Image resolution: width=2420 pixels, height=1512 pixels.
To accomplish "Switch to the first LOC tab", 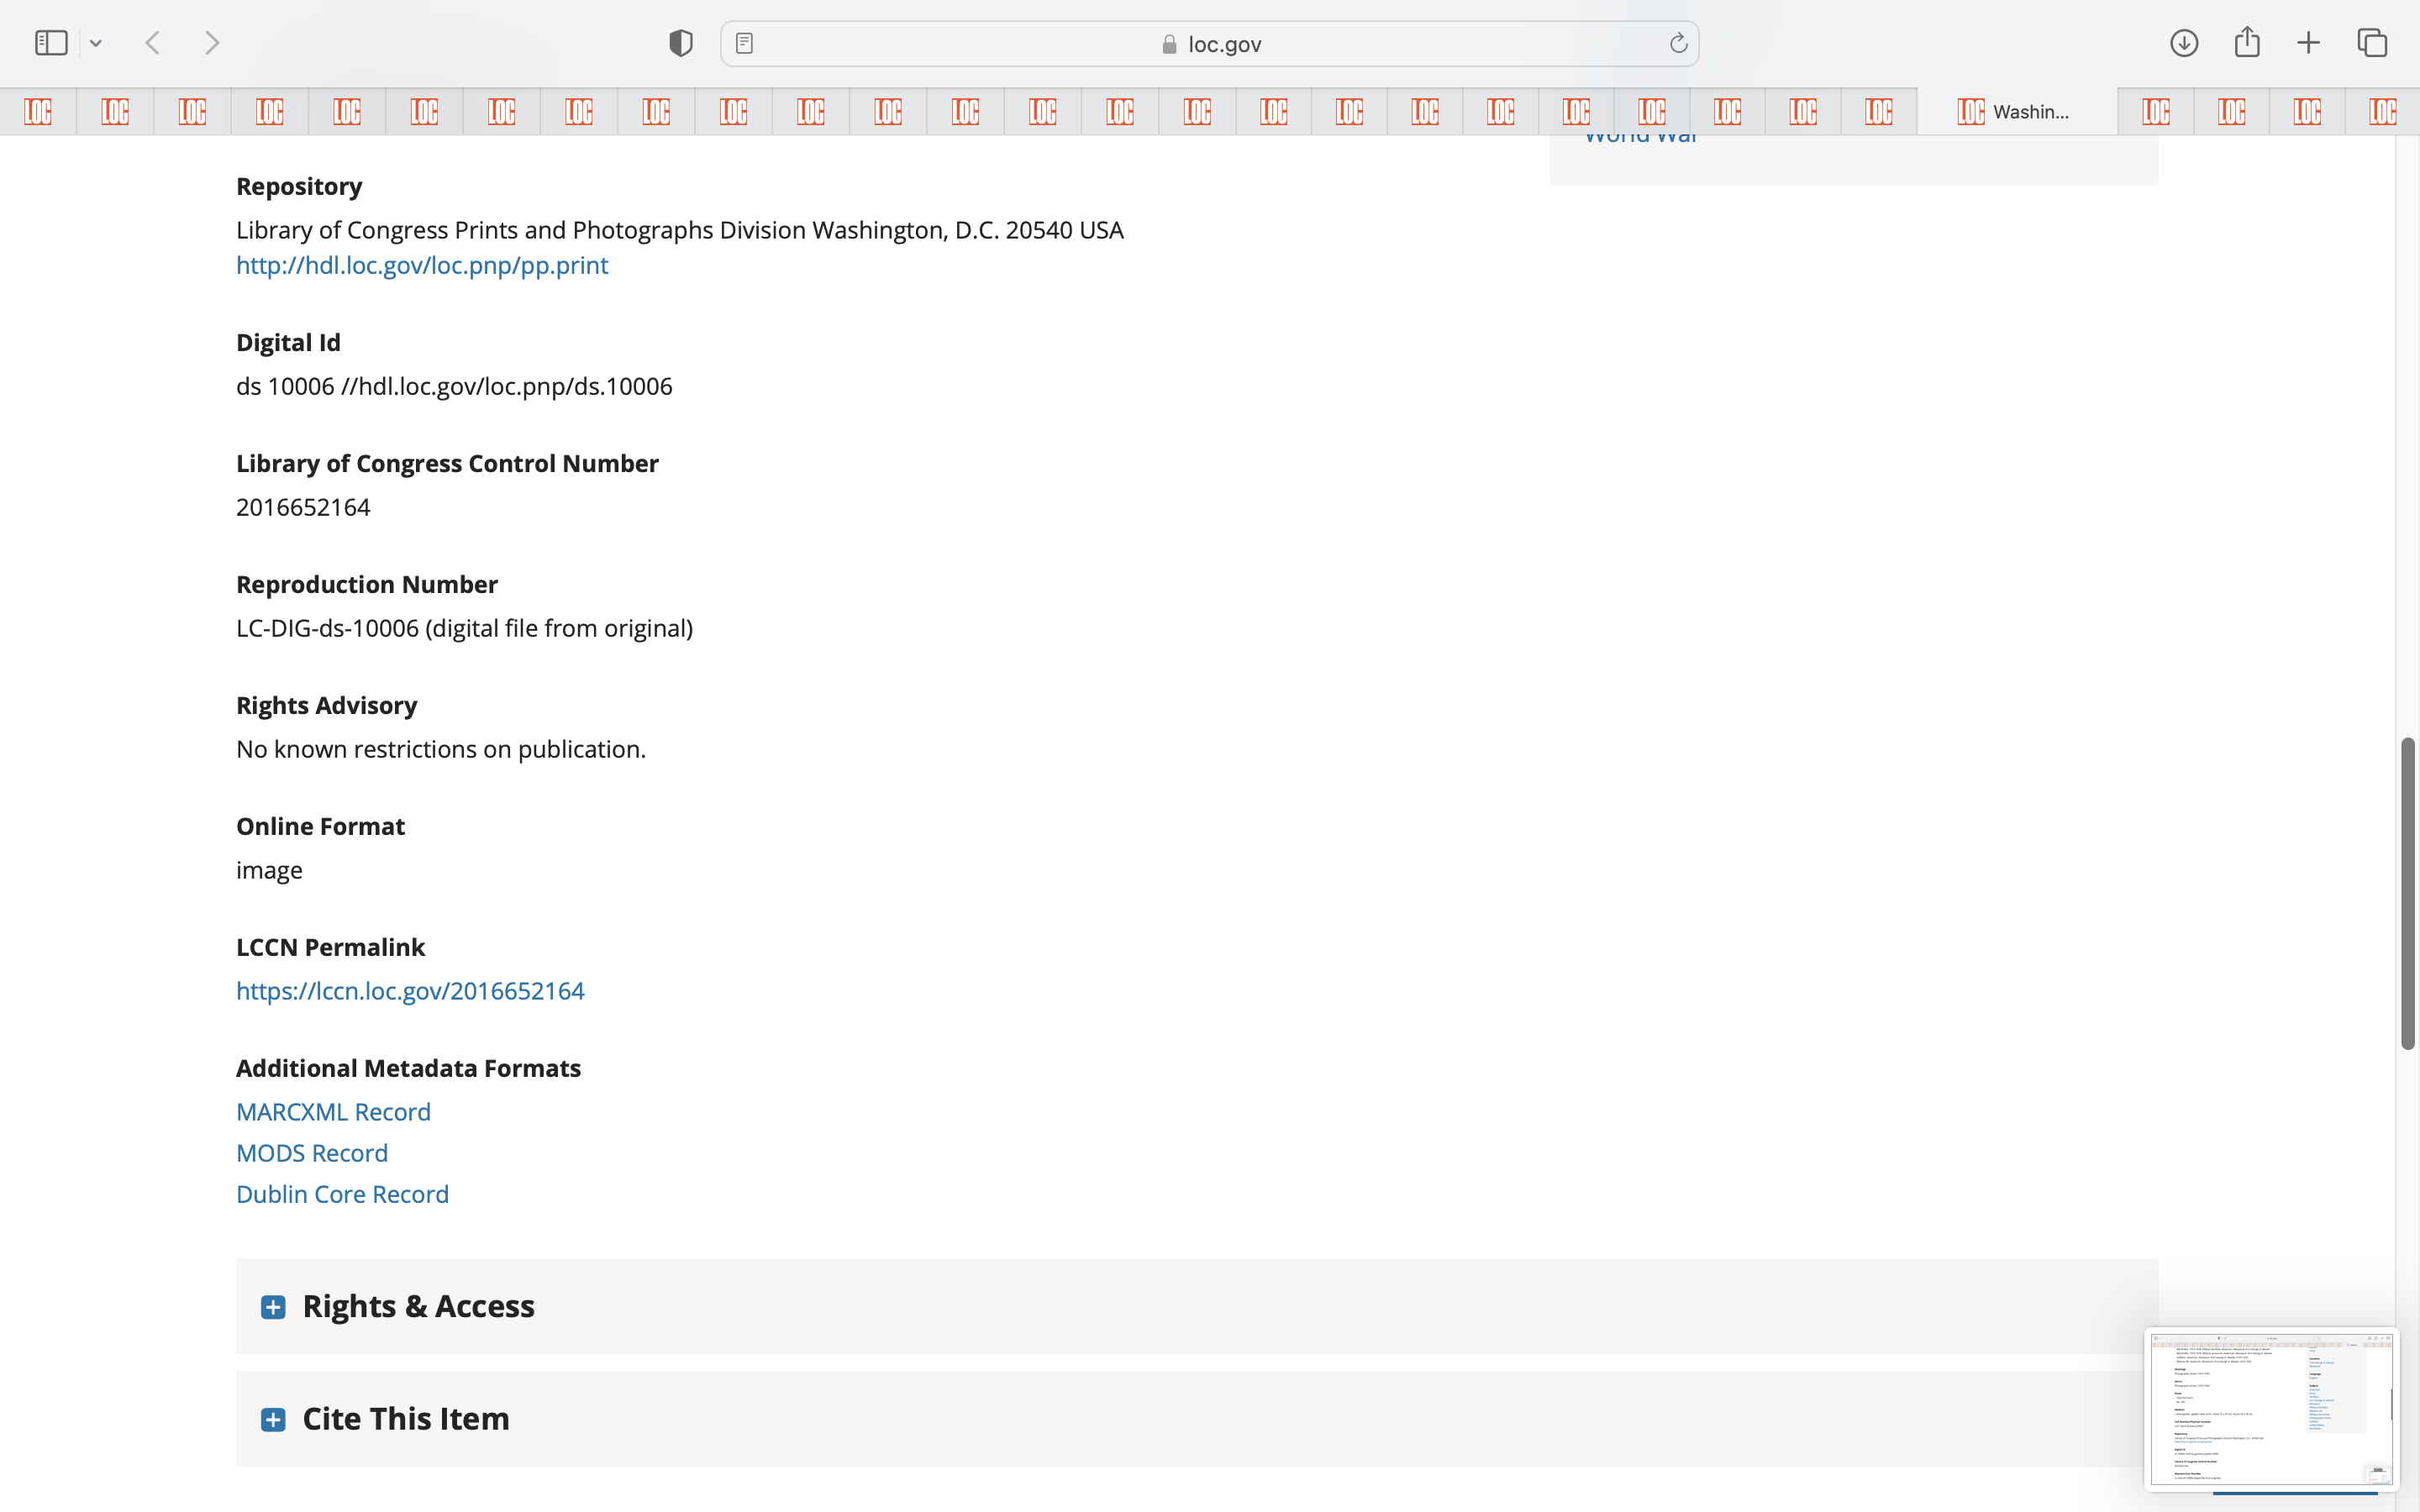I will [38, 111].
